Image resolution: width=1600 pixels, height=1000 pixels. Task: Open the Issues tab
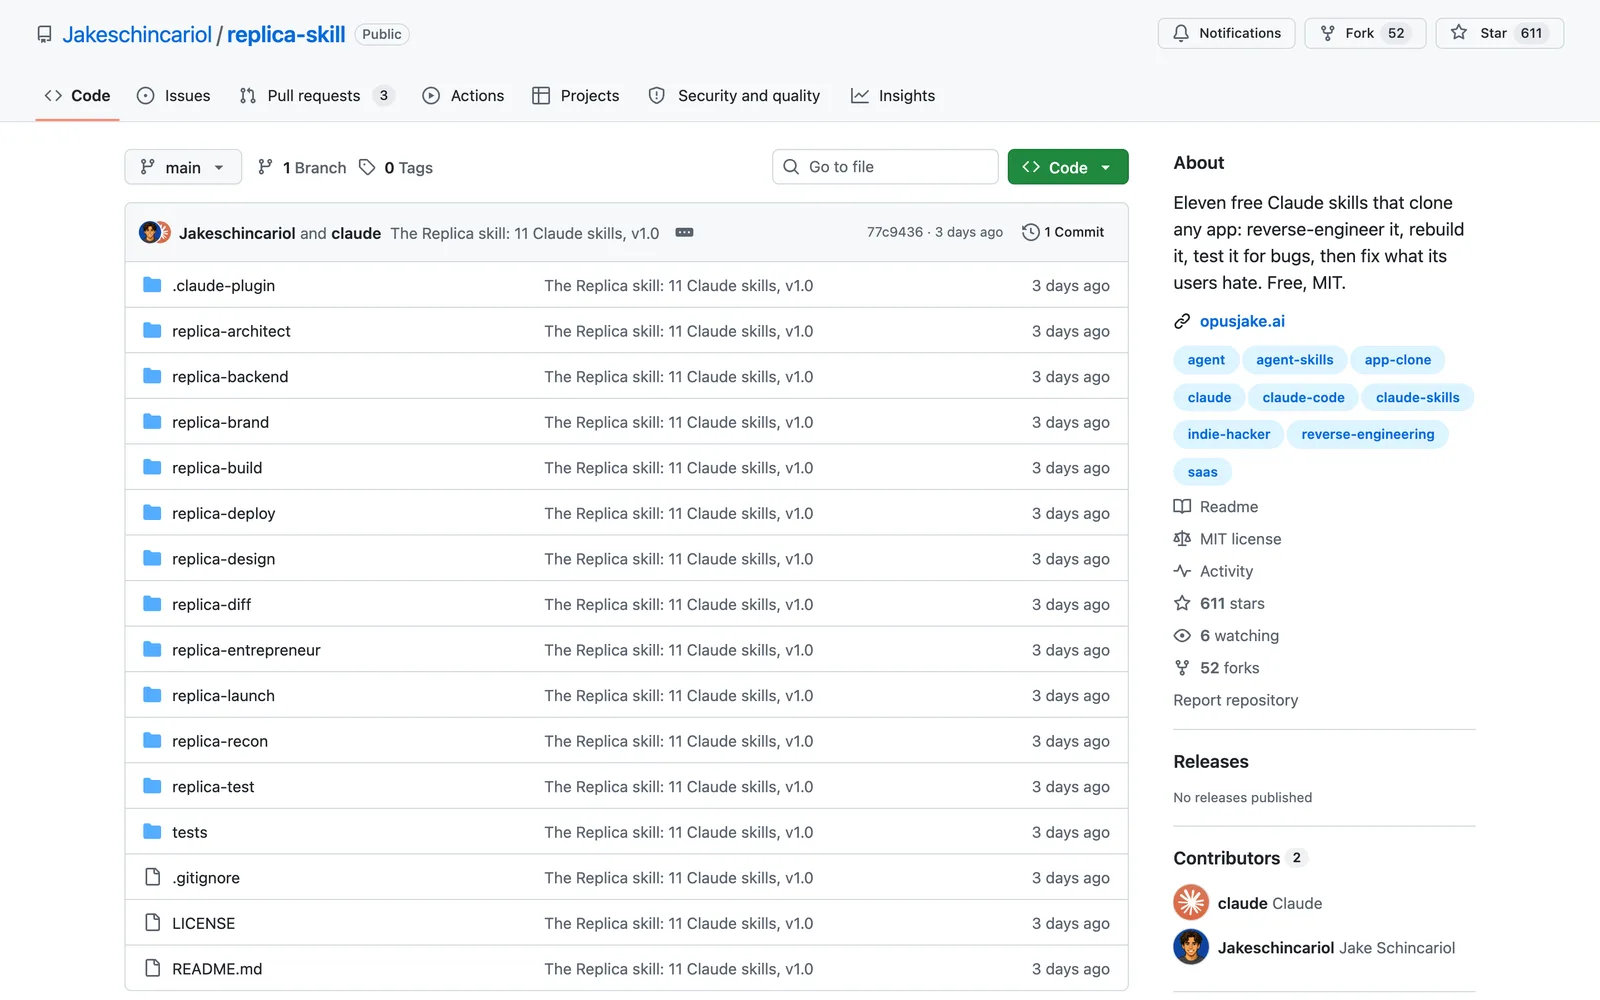(x=174, y=96)
